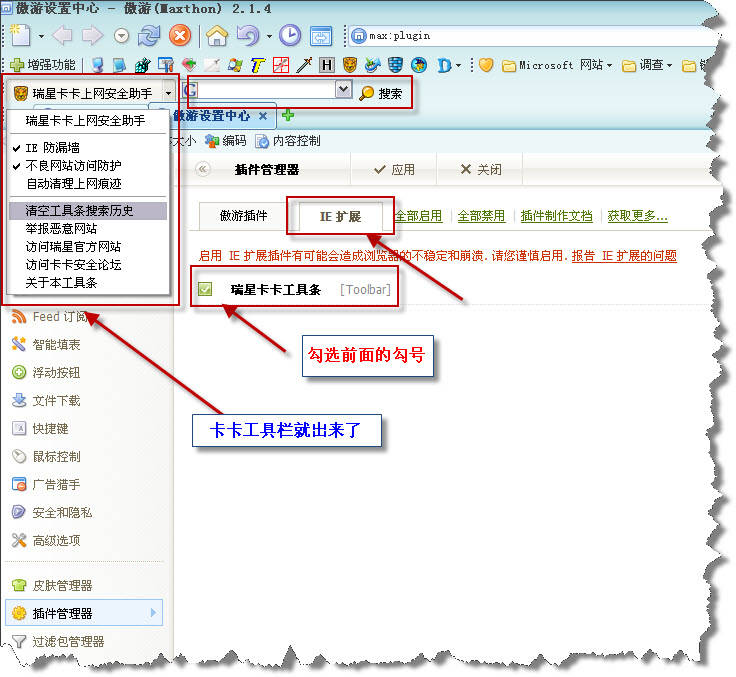Go to the home page icon
The height and width of the screenshot is (677, 736).
[x=217, y=36]
